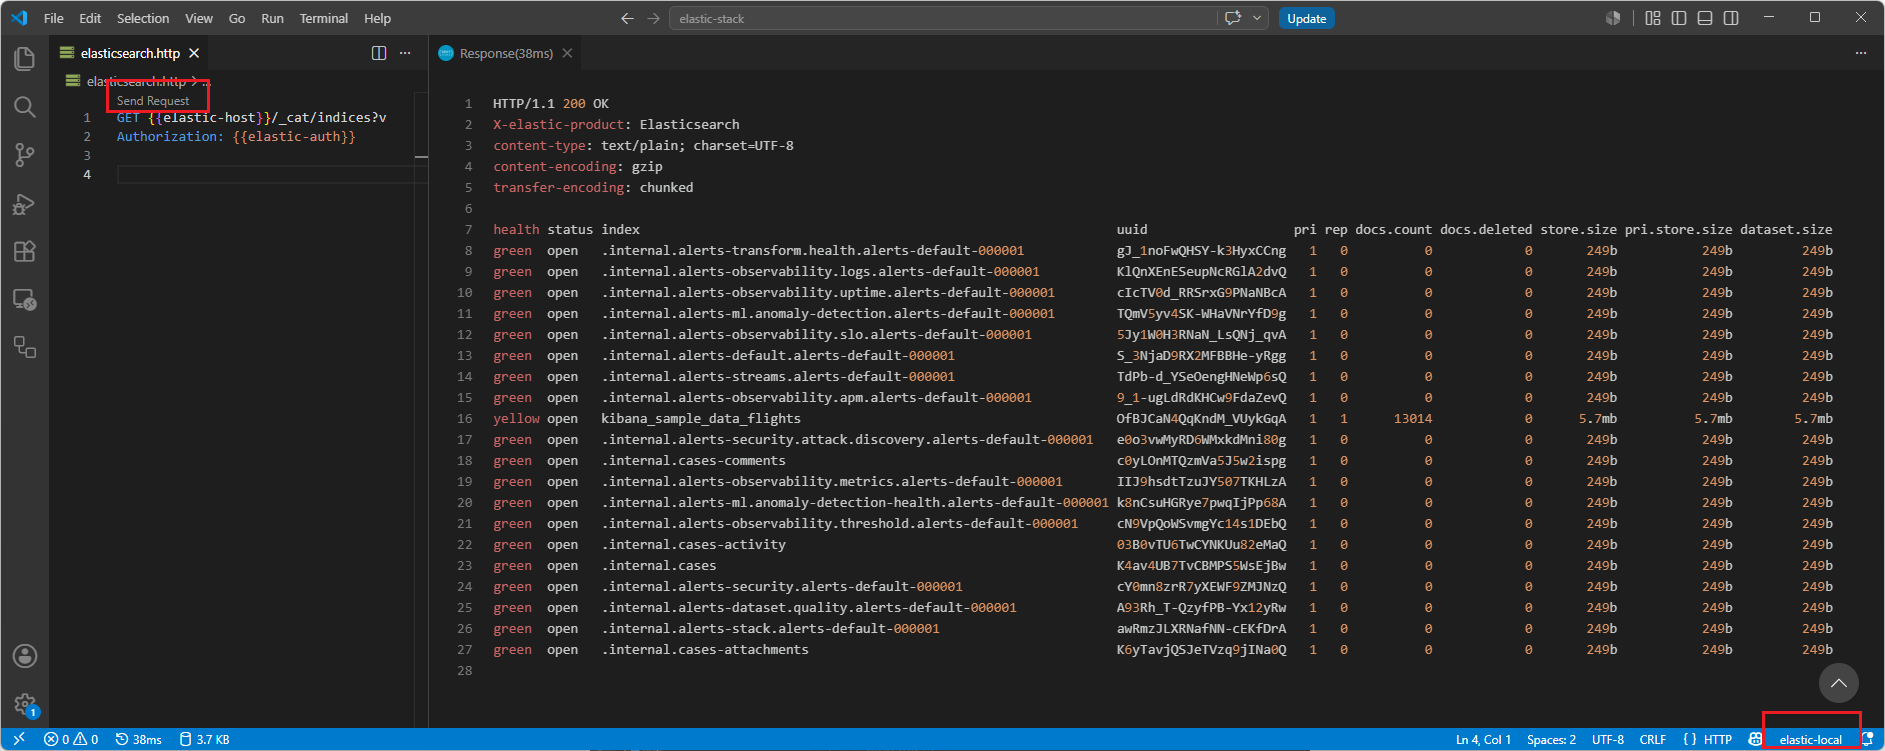
Task: Open the Explorer view in activity bar
Action: (x=25, y=59)
